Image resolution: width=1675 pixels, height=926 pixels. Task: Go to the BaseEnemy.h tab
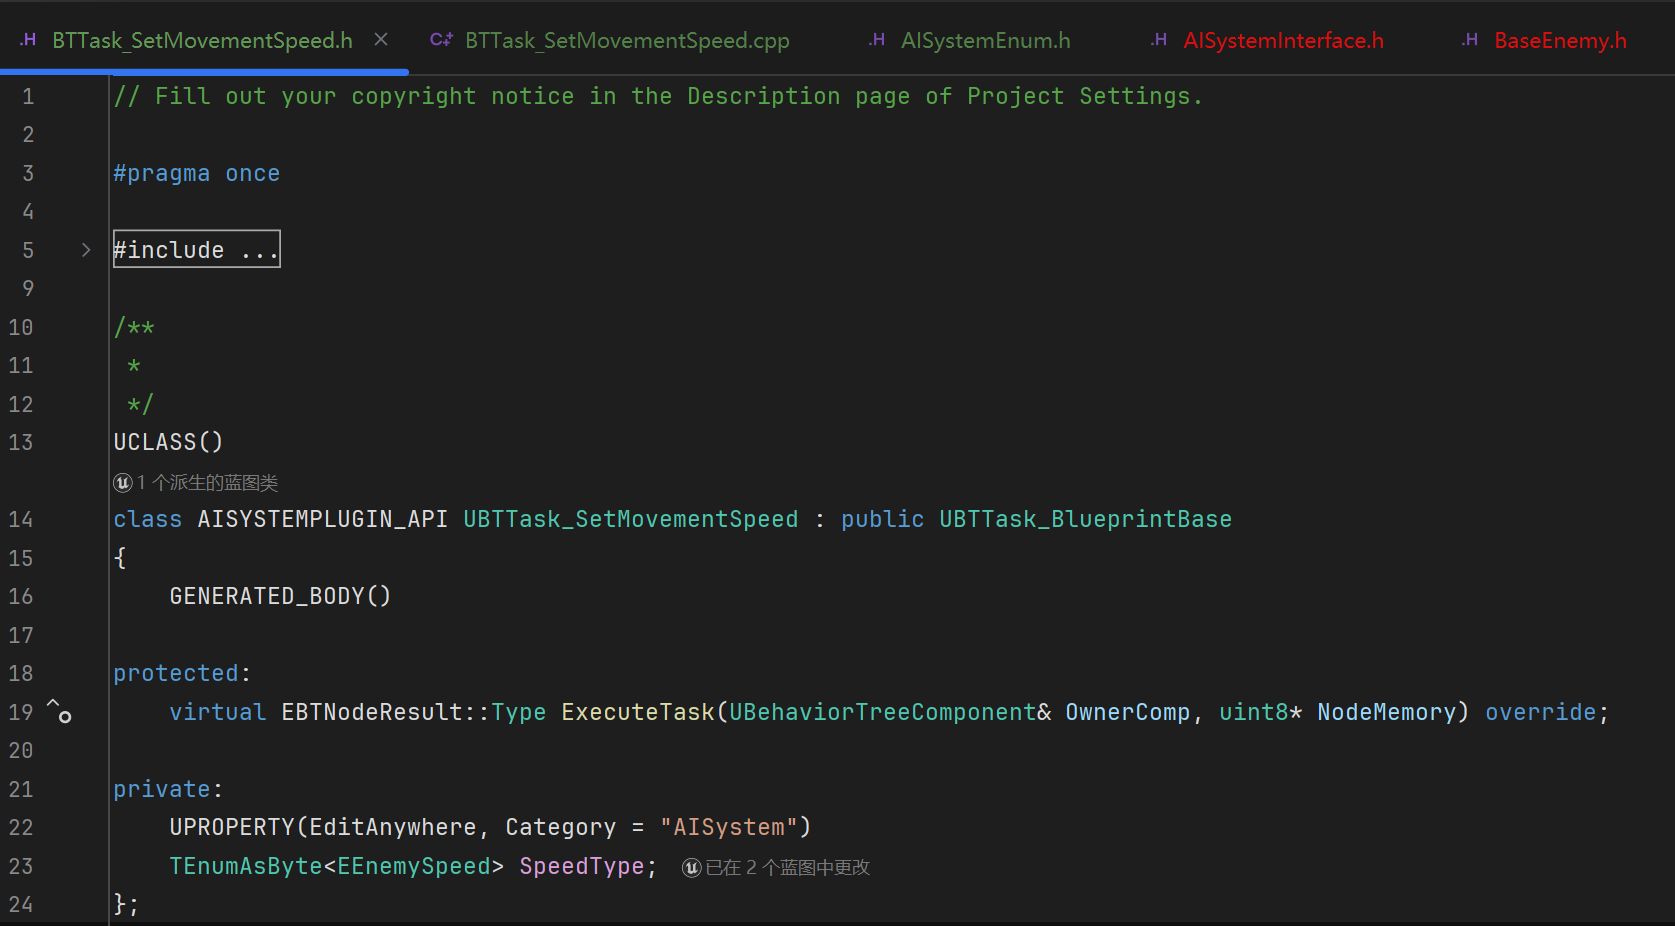(1544, 40)
